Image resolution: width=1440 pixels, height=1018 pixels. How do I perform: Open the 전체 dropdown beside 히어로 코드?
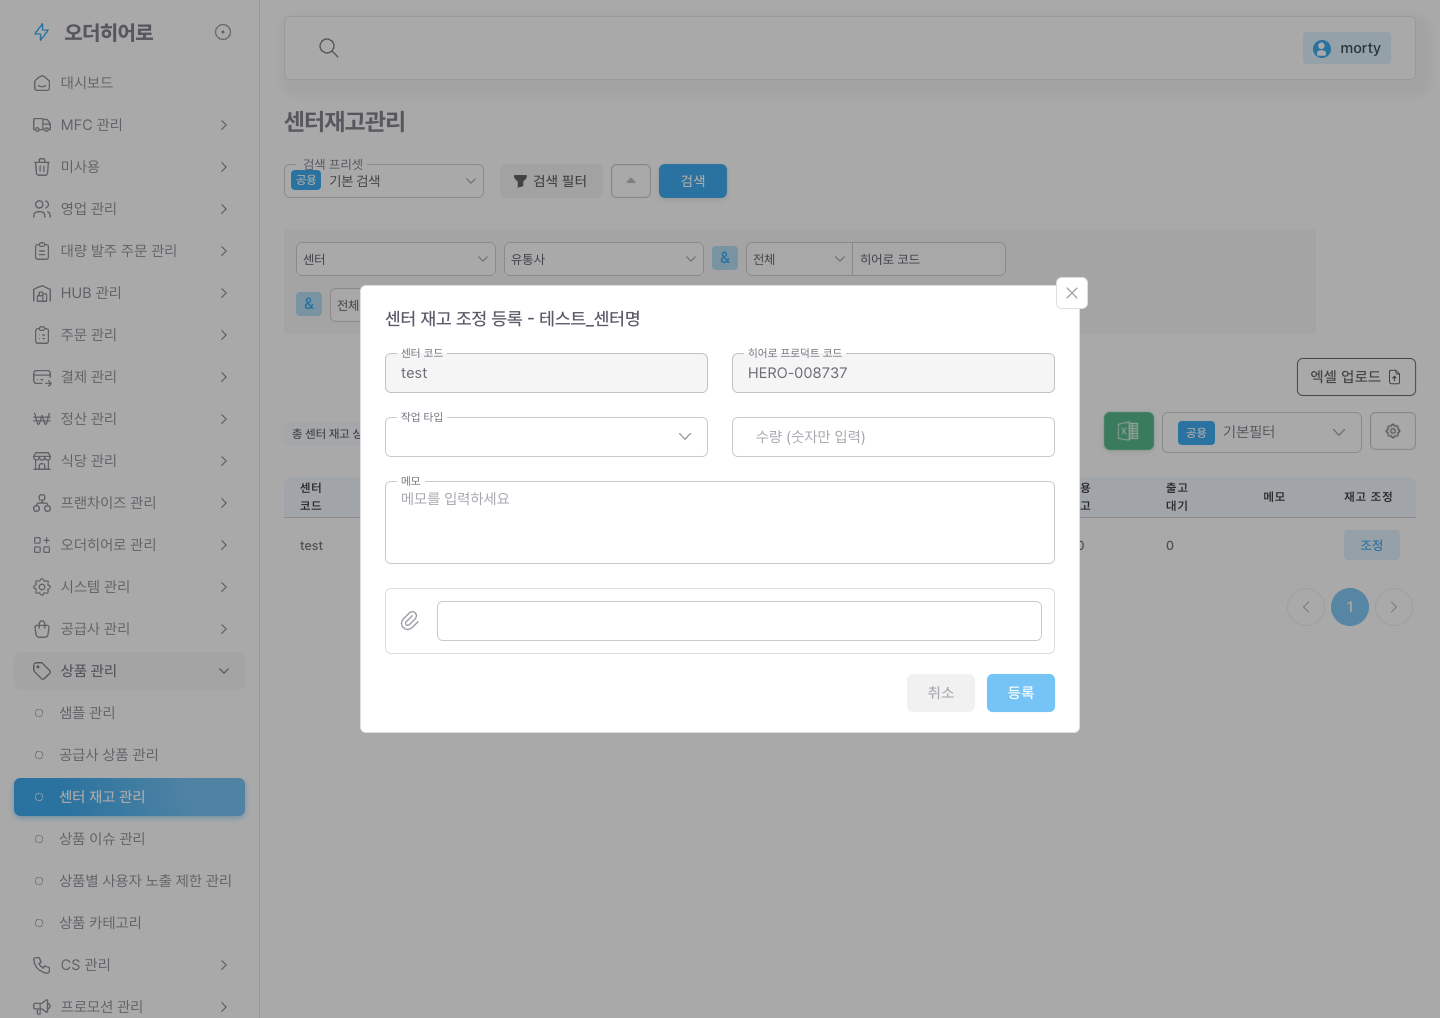(x=799, y=259)
